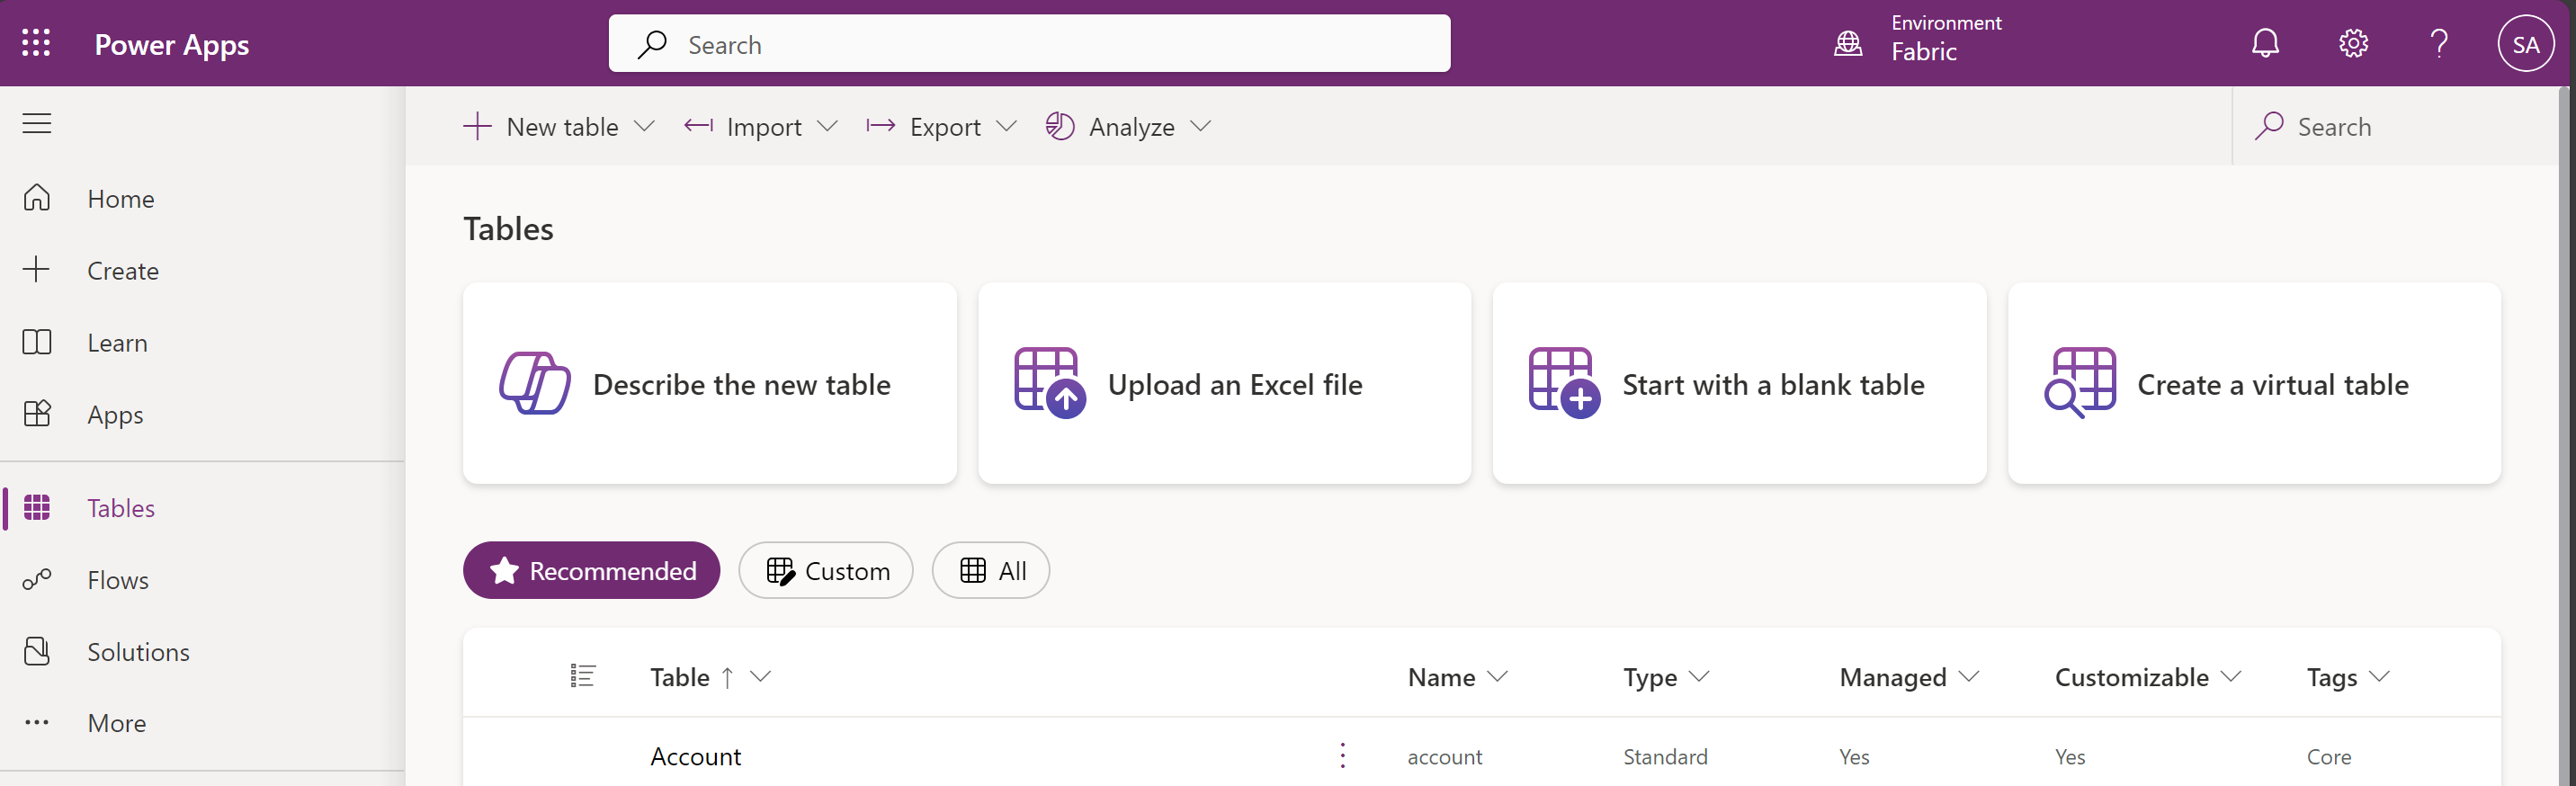
Task: Go to Solutions in the sidebar
Action: tap(138, 651)
